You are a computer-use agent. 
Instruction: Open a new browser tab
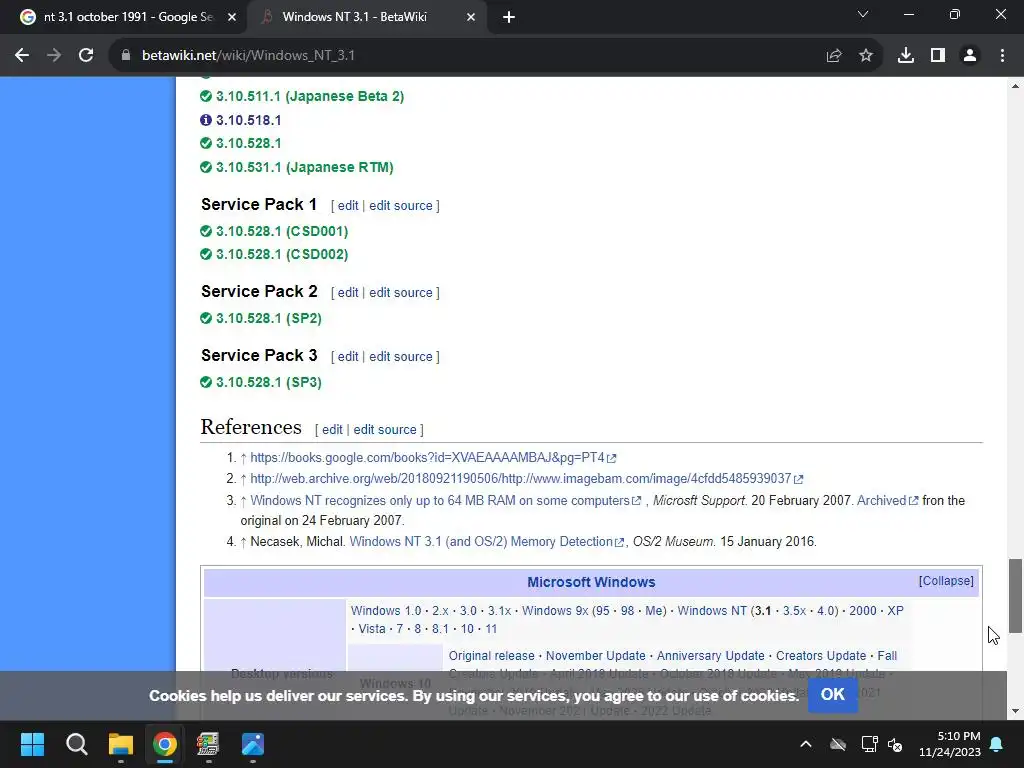509,17
